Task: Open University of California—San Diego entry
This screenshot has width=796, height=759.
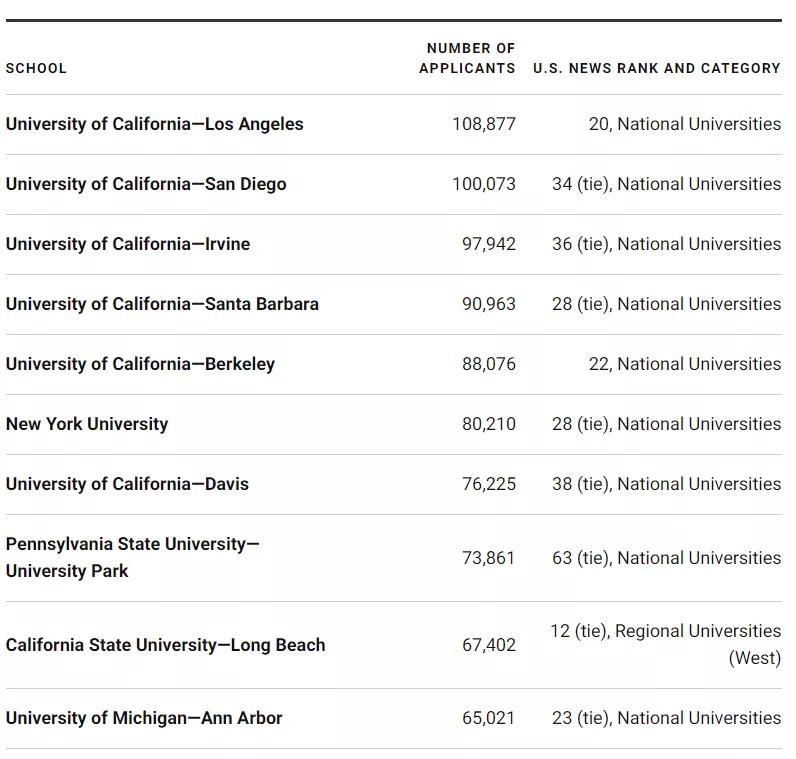Action: [146, 184]
